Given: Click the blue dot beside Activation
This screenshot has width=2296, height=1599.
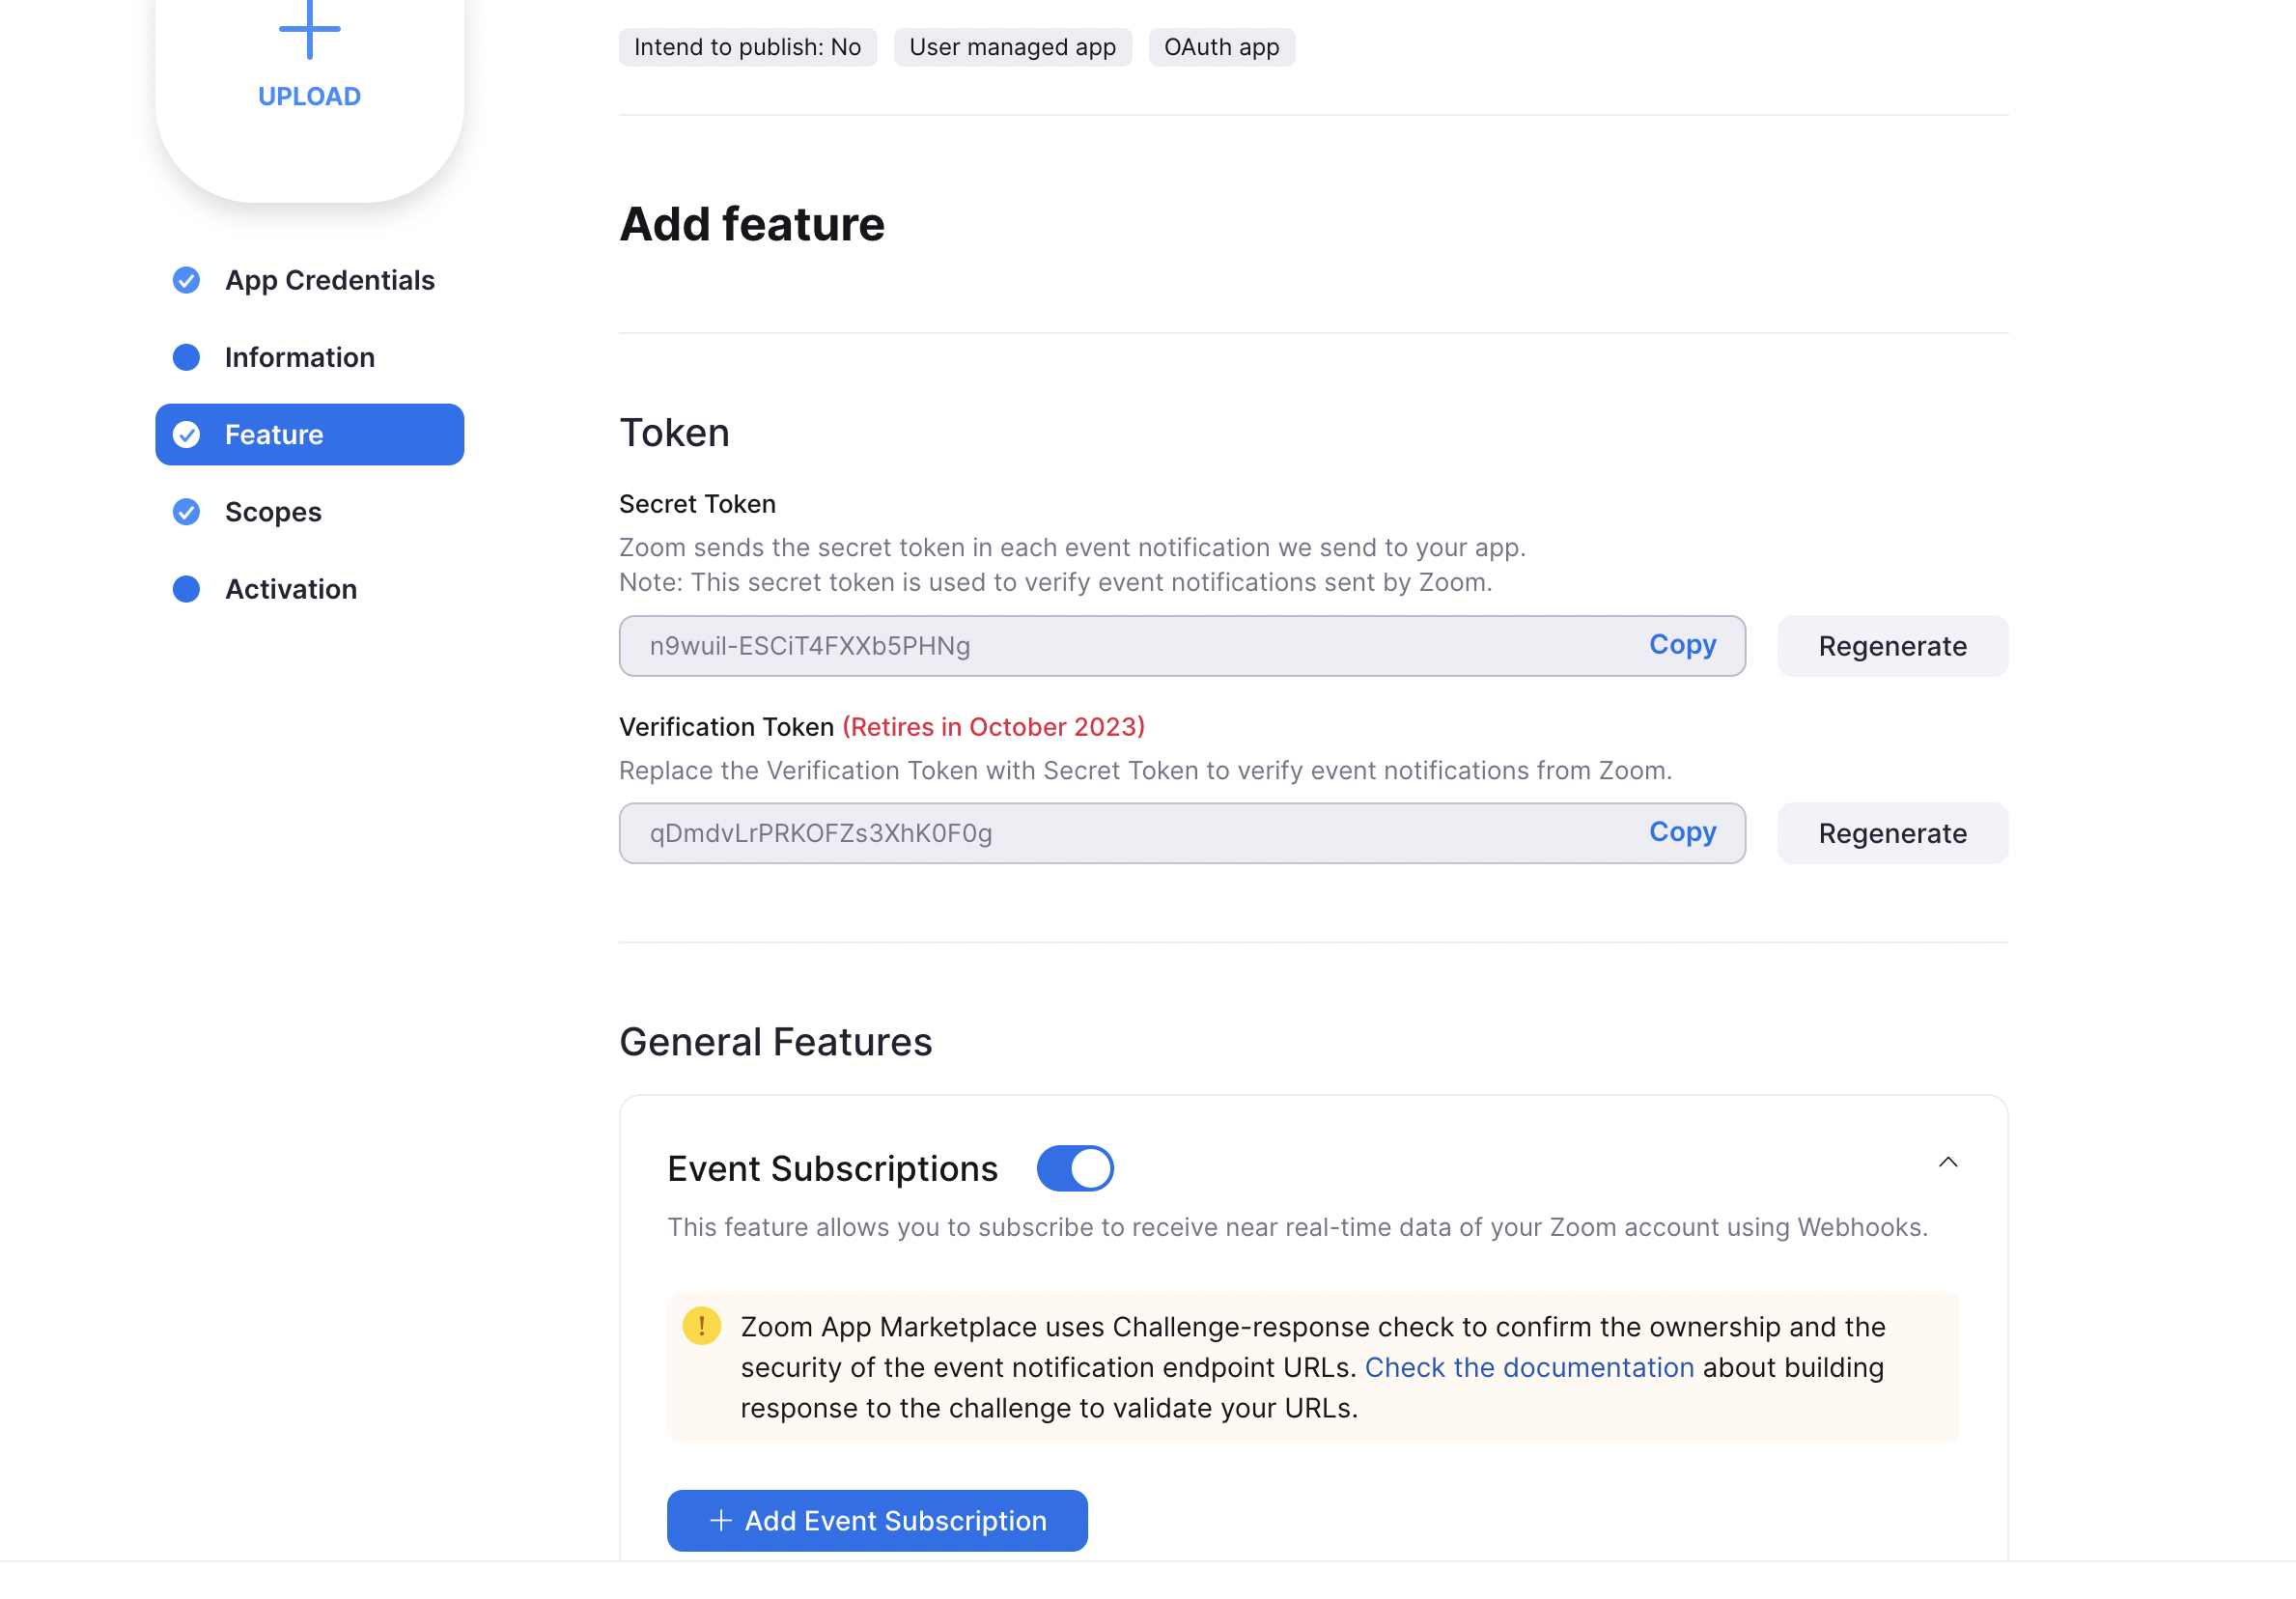Looking at the screenshot, I should click(x=186, y=589).
